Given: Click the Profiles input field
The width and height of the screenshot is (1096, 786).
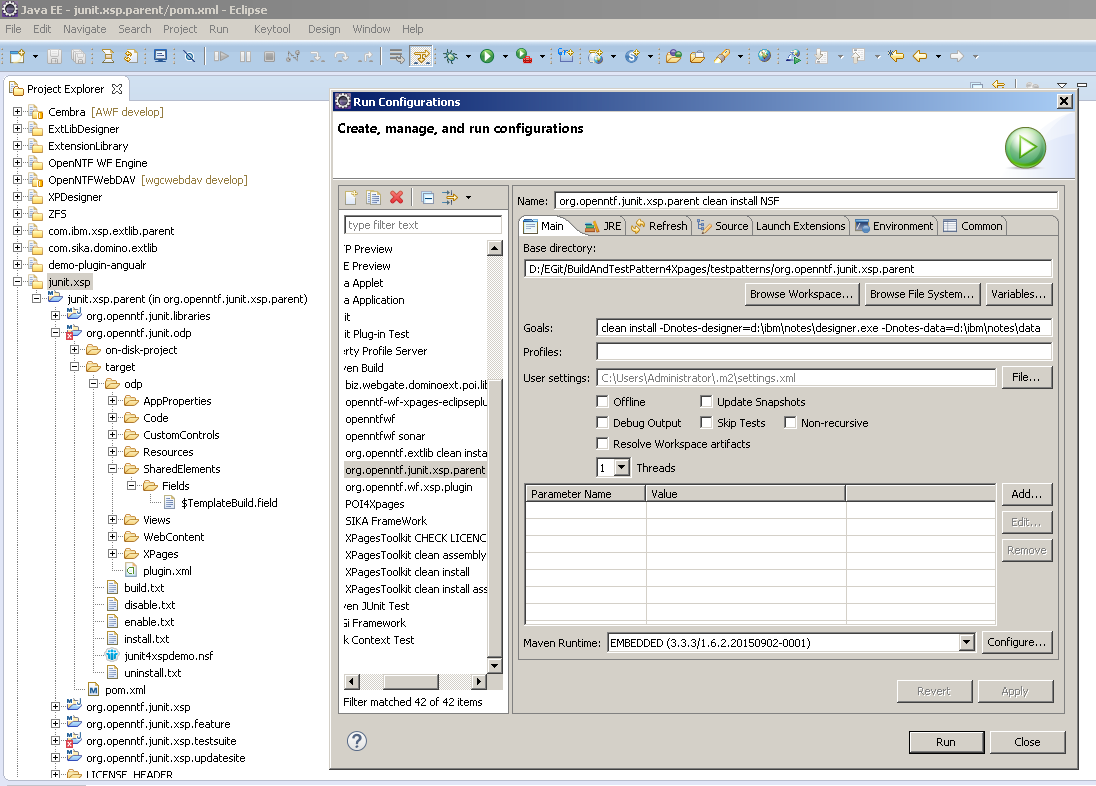Looking at the screenshot, I should (824, 352).
